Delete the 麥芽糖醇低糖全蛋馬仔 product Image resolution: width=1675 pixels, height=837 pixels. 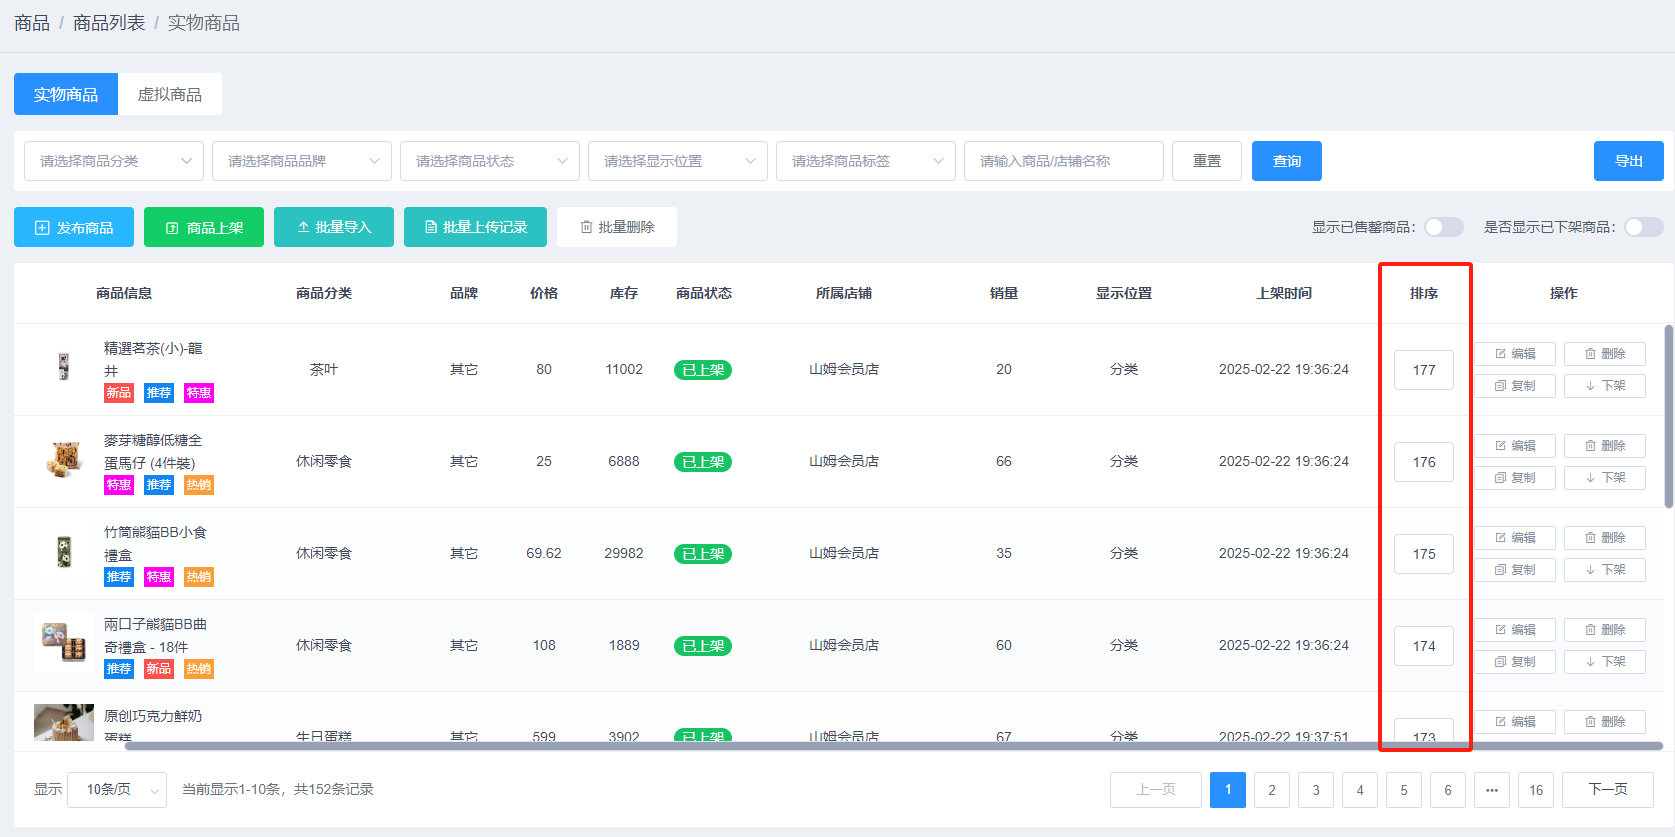tap(1604, 446)
